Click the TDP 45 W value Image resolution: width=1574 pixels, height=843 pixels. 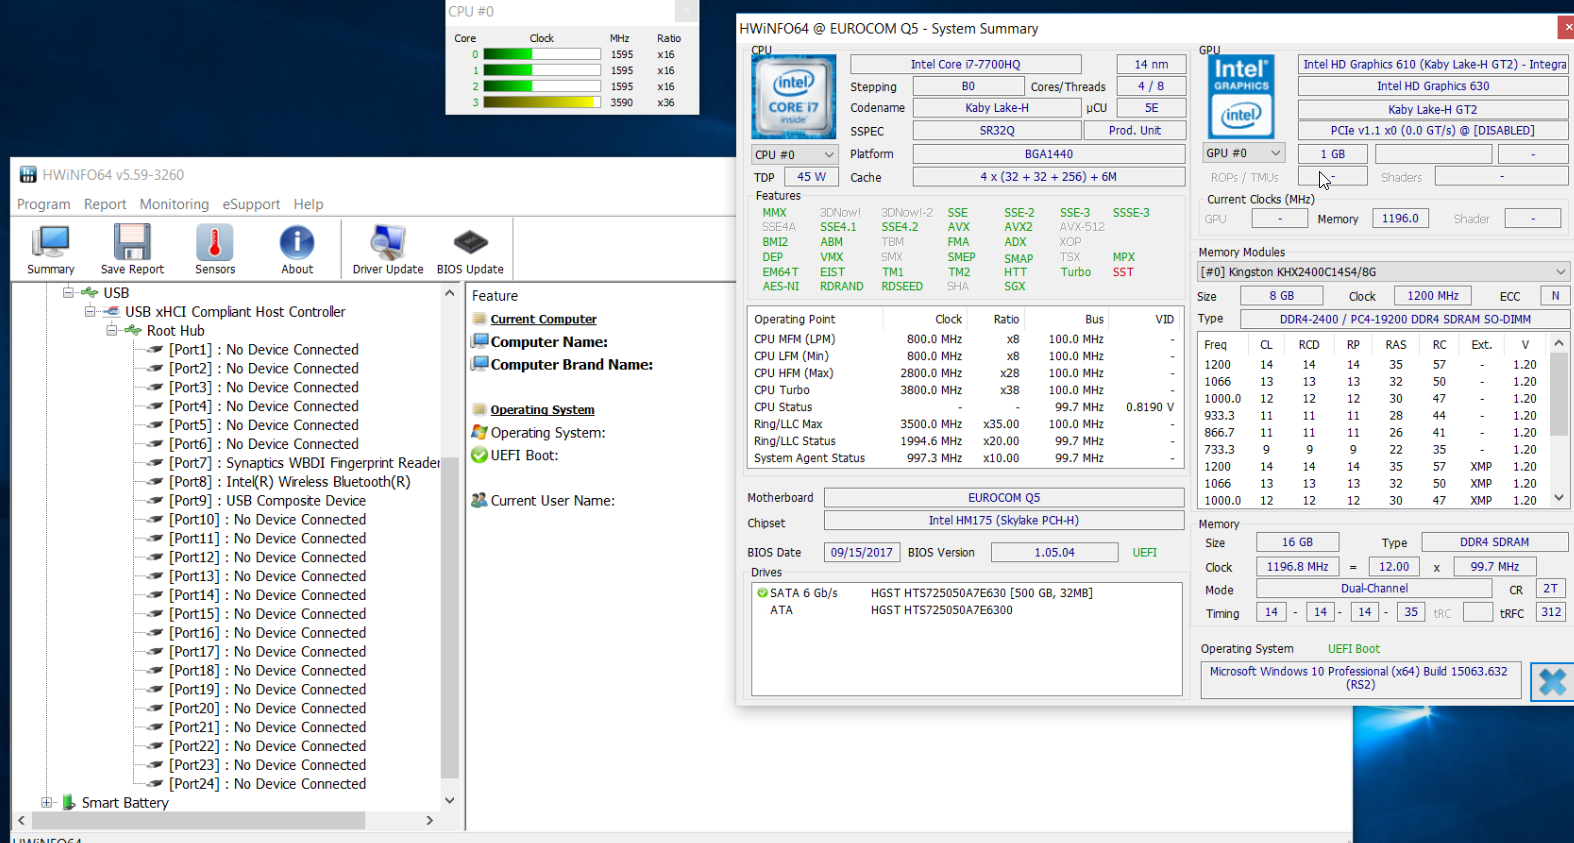point(811,177)
